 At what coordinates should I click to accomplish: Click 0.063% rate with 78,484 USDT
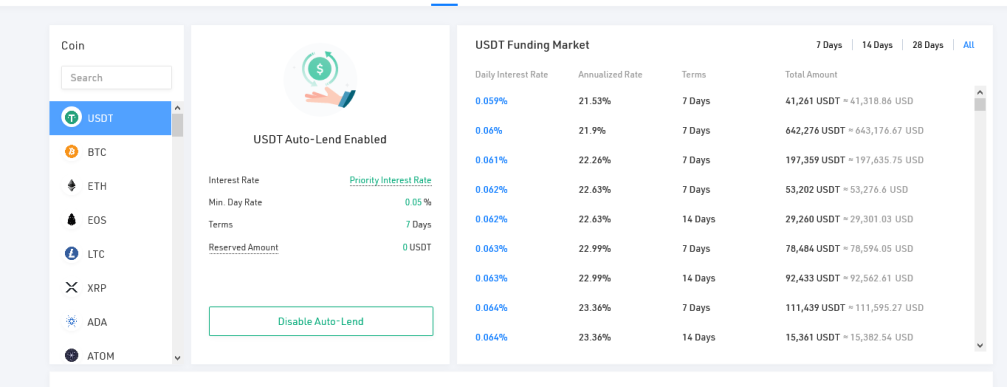point(491,248)
